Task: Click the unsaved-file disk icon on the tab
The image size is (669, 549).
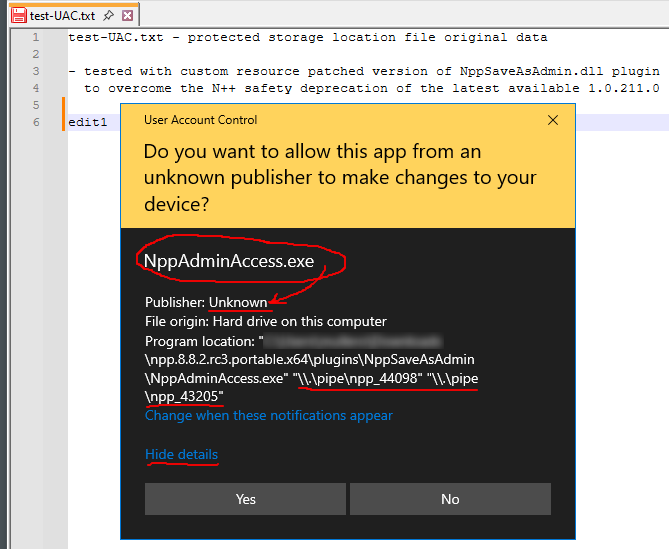Action: pyautogui.click(x=19, y=16)
